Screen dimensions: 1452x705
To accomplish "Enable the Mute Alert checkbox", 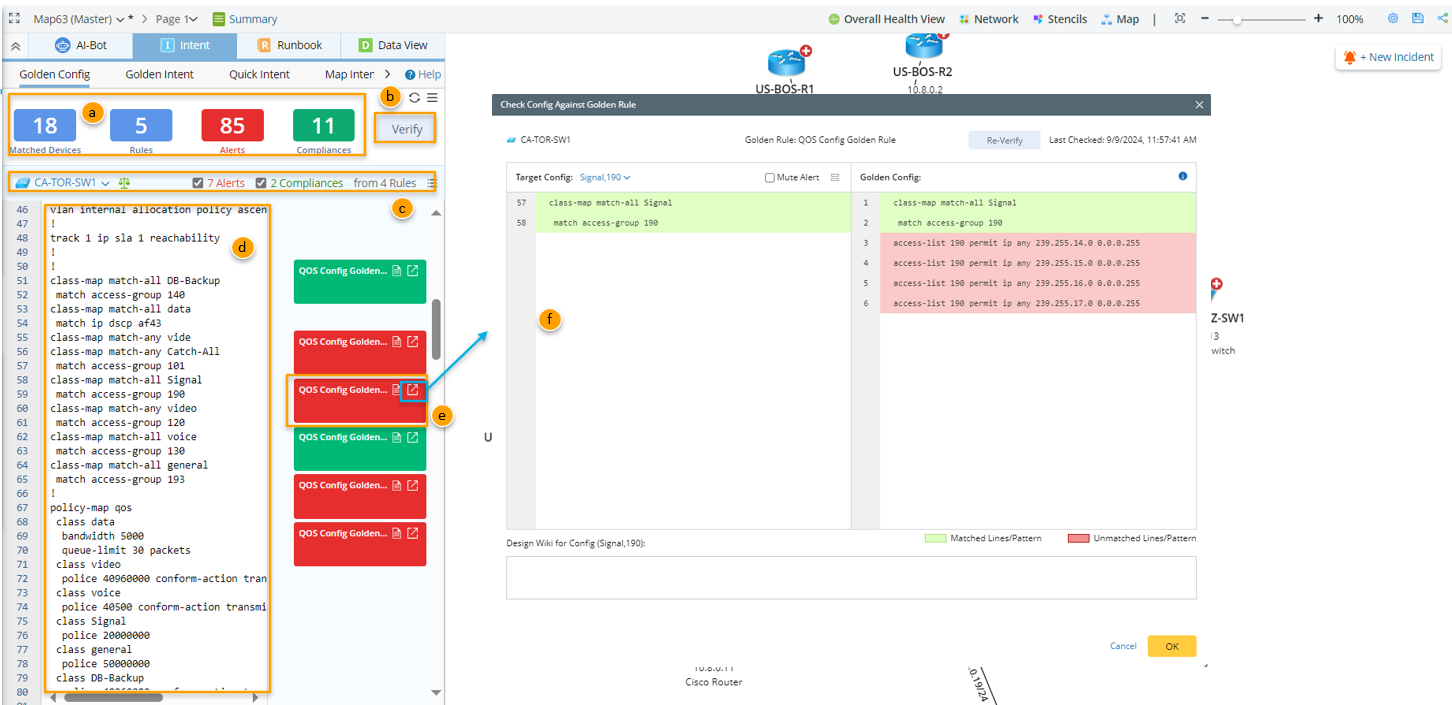I will [x=770, y=177].
